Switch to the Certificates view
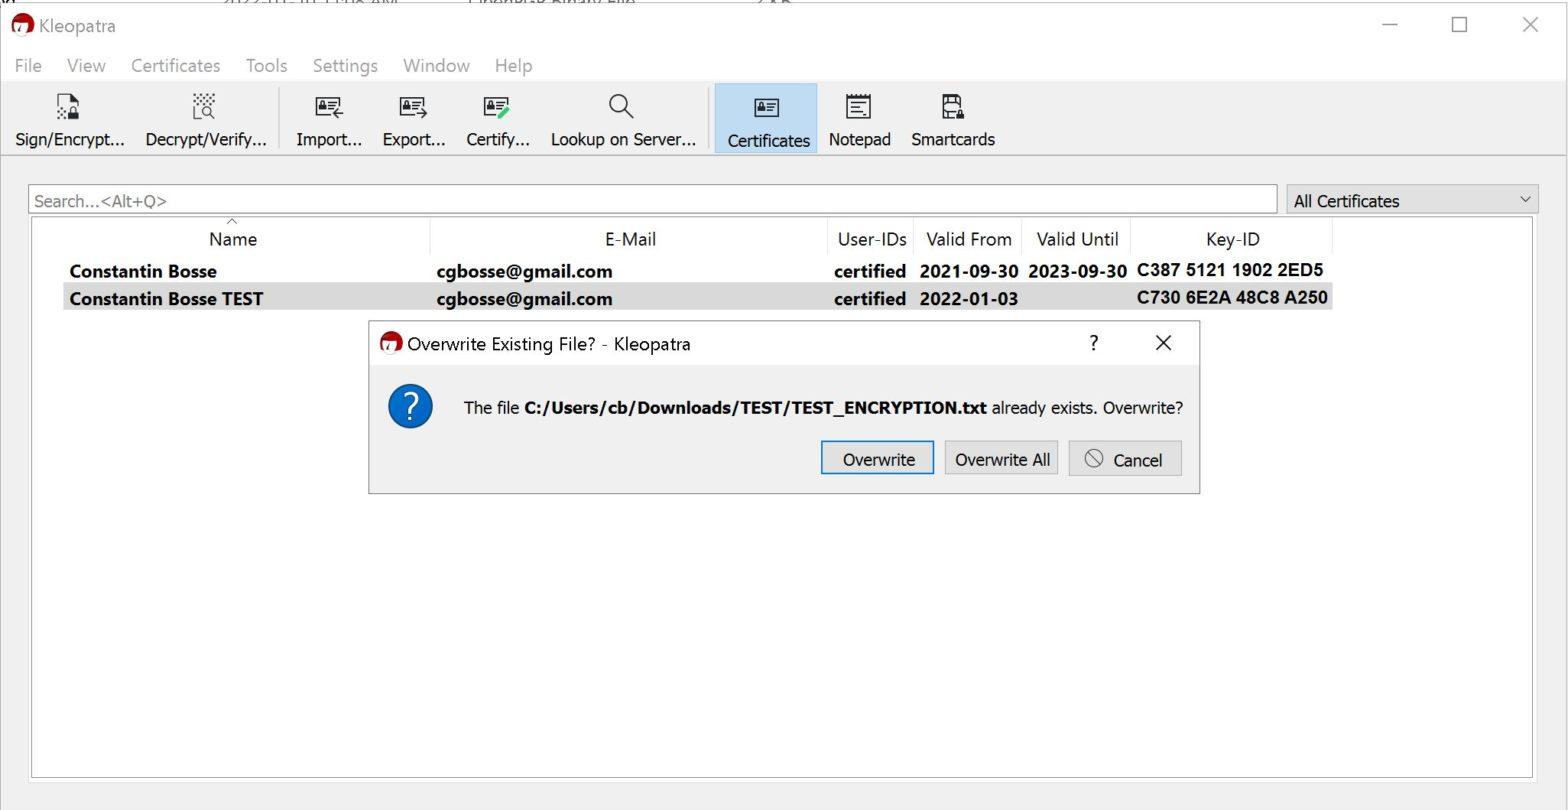1568x810 pixels. pyautogui.click(x=767, y=119)
